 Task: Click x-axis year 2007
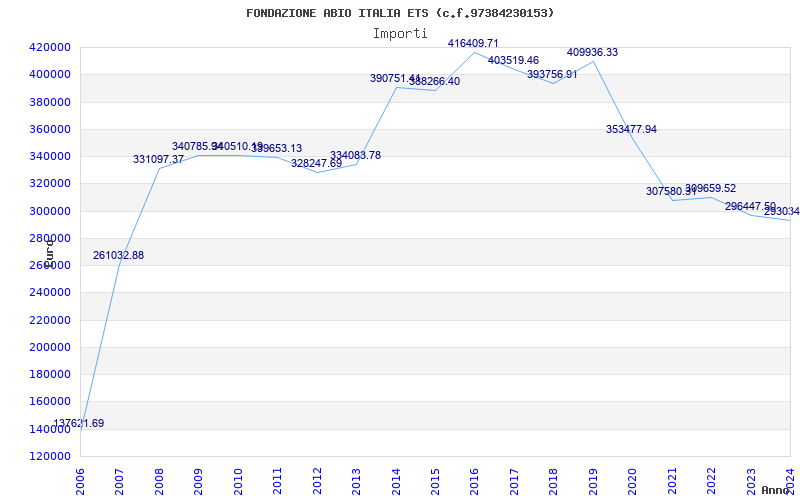coord(119,482)
